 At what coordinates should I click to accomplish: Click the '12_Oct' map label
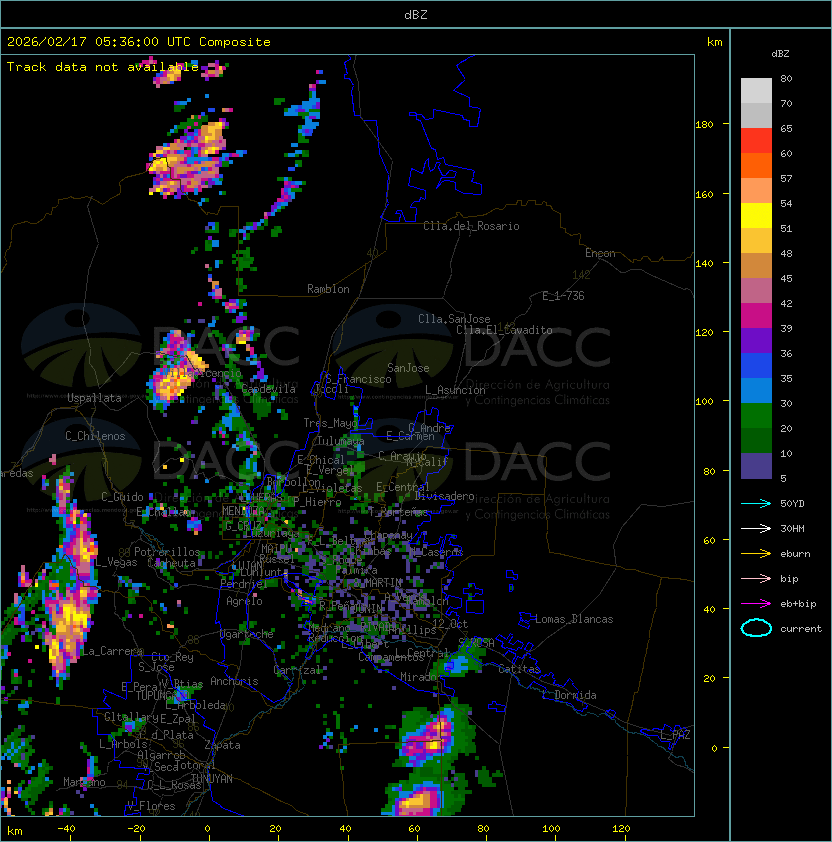pyautogui.click(x=450, y=624)
